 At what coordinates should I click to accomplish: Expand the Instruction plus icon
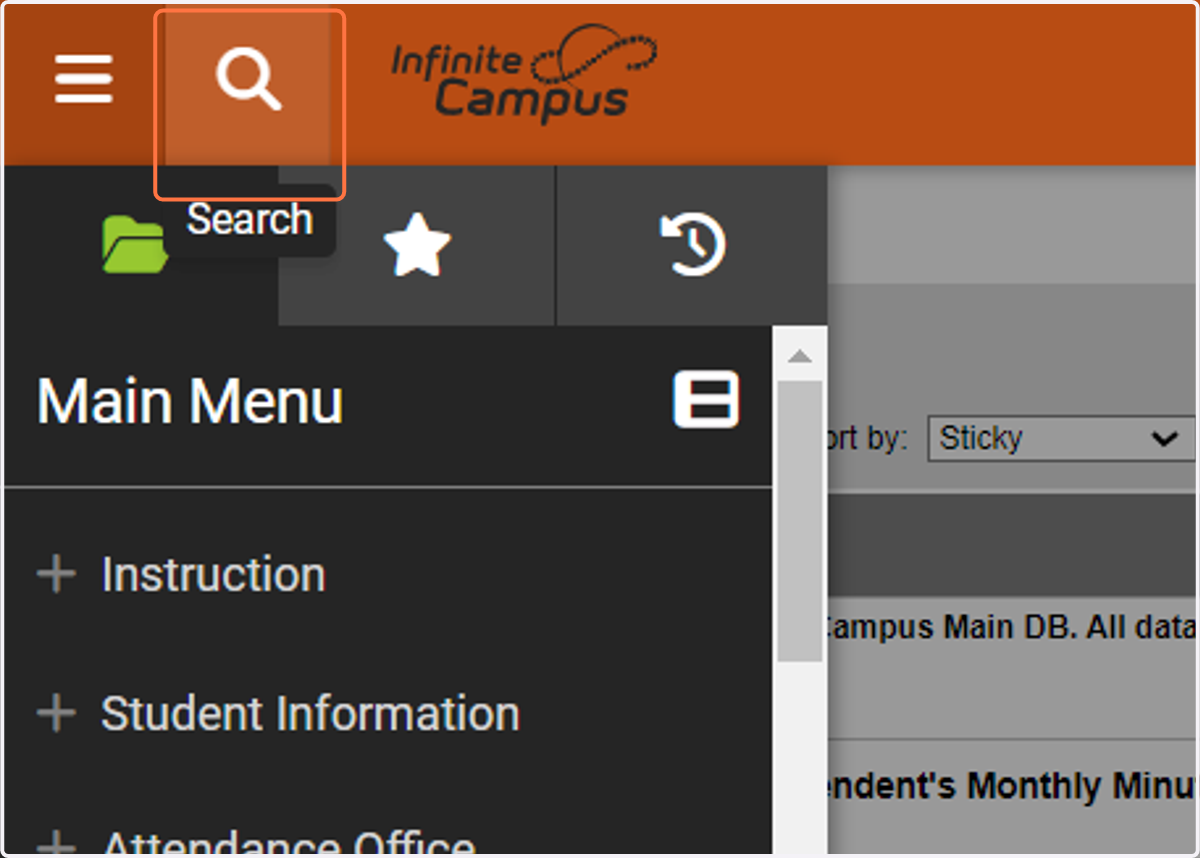point(56,575)
